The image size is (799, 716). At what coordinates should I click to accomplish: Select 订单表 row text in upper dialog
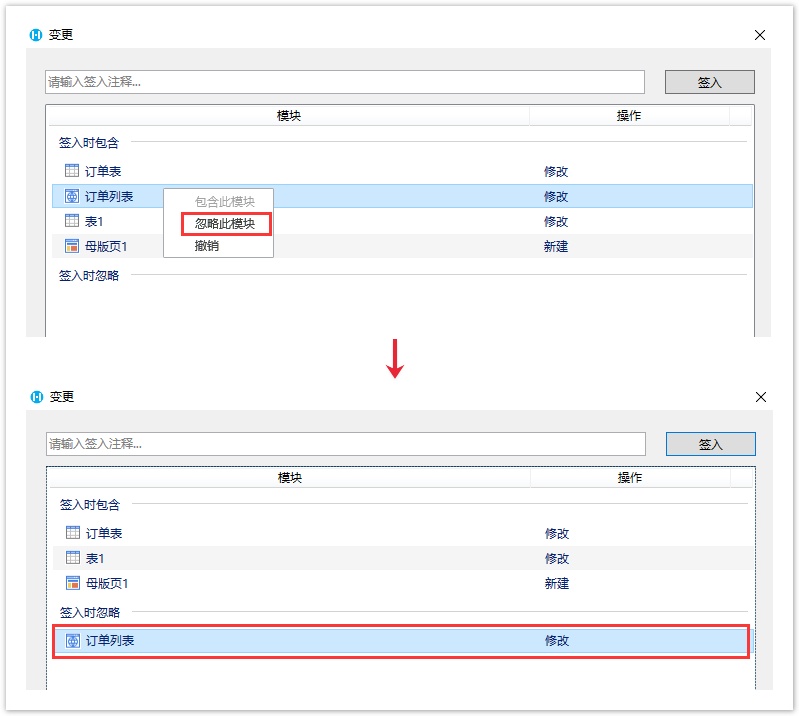(103, 171)
